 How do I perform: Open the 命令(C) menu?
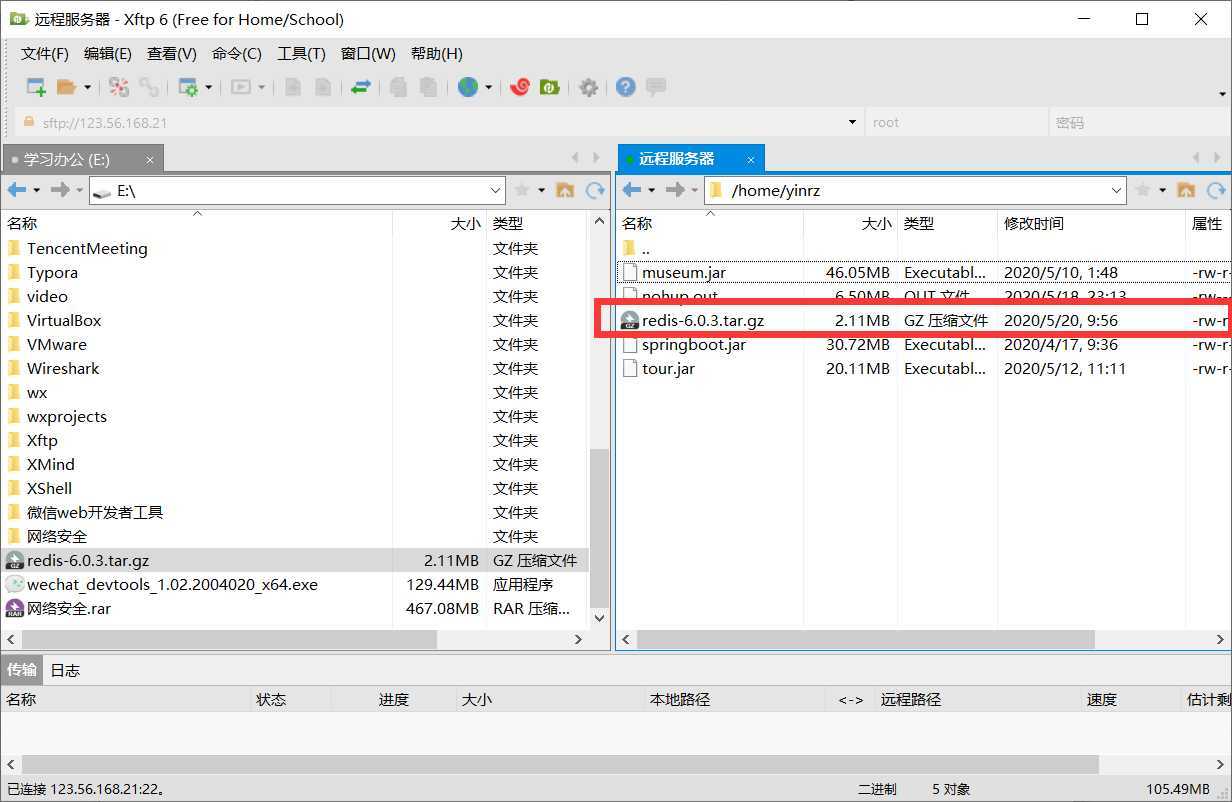237,54
